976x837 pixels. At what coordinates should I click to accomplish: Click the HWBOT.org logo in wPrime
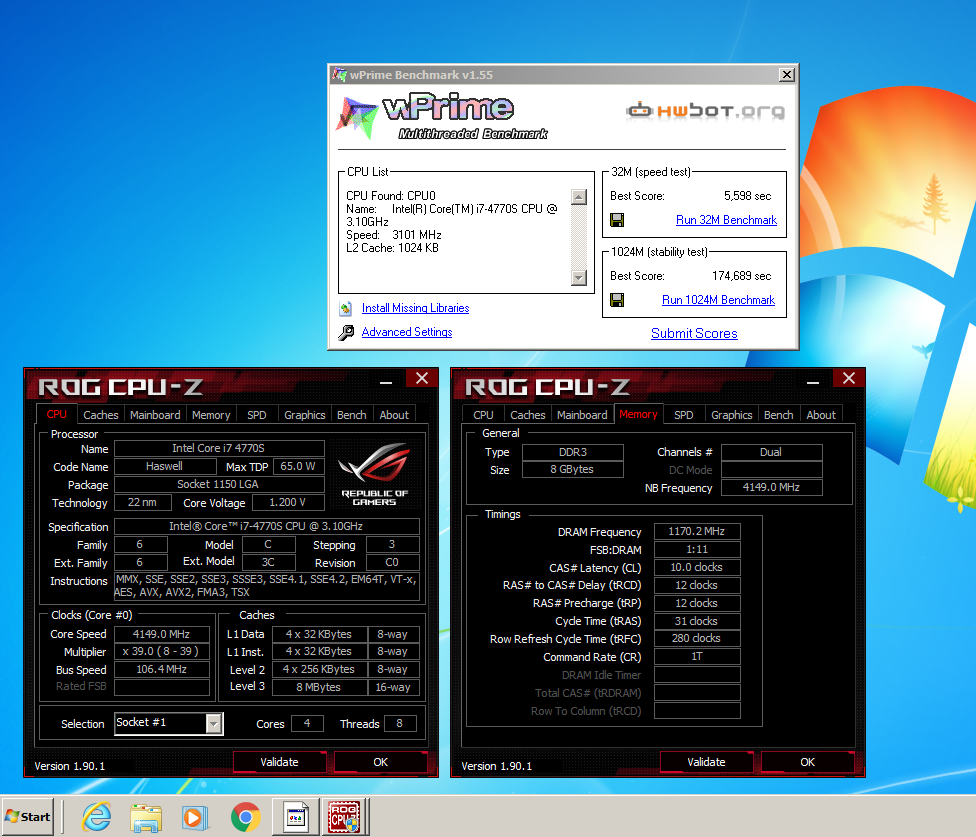[x=705, y=111]
